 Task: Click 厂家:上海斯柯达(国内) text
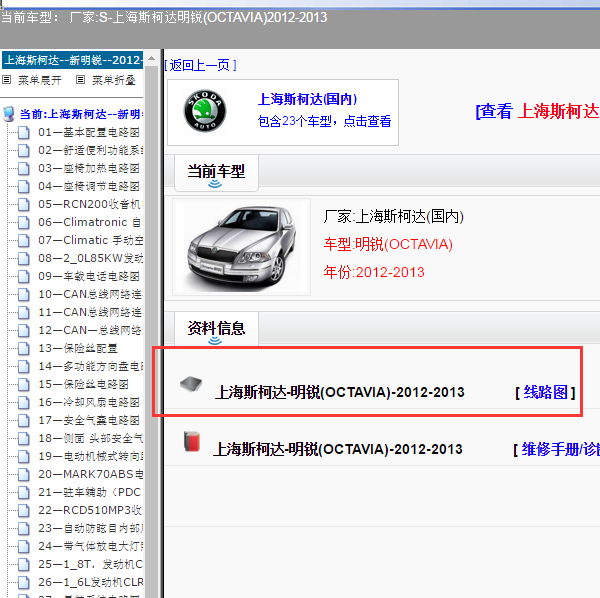[x=393, y=217]
